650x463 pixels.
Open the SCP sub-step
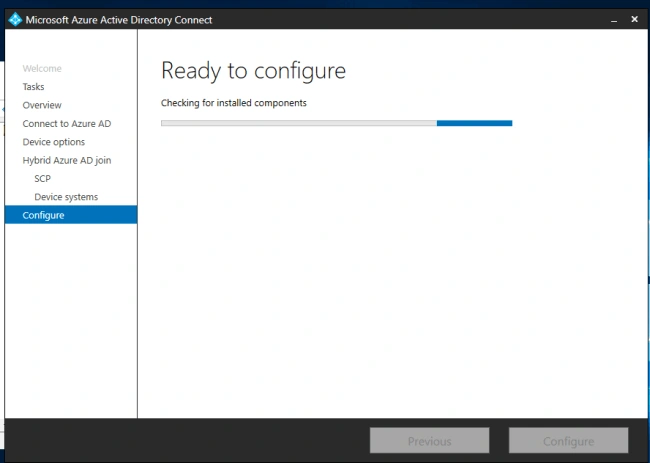click(x=42, y=178)
